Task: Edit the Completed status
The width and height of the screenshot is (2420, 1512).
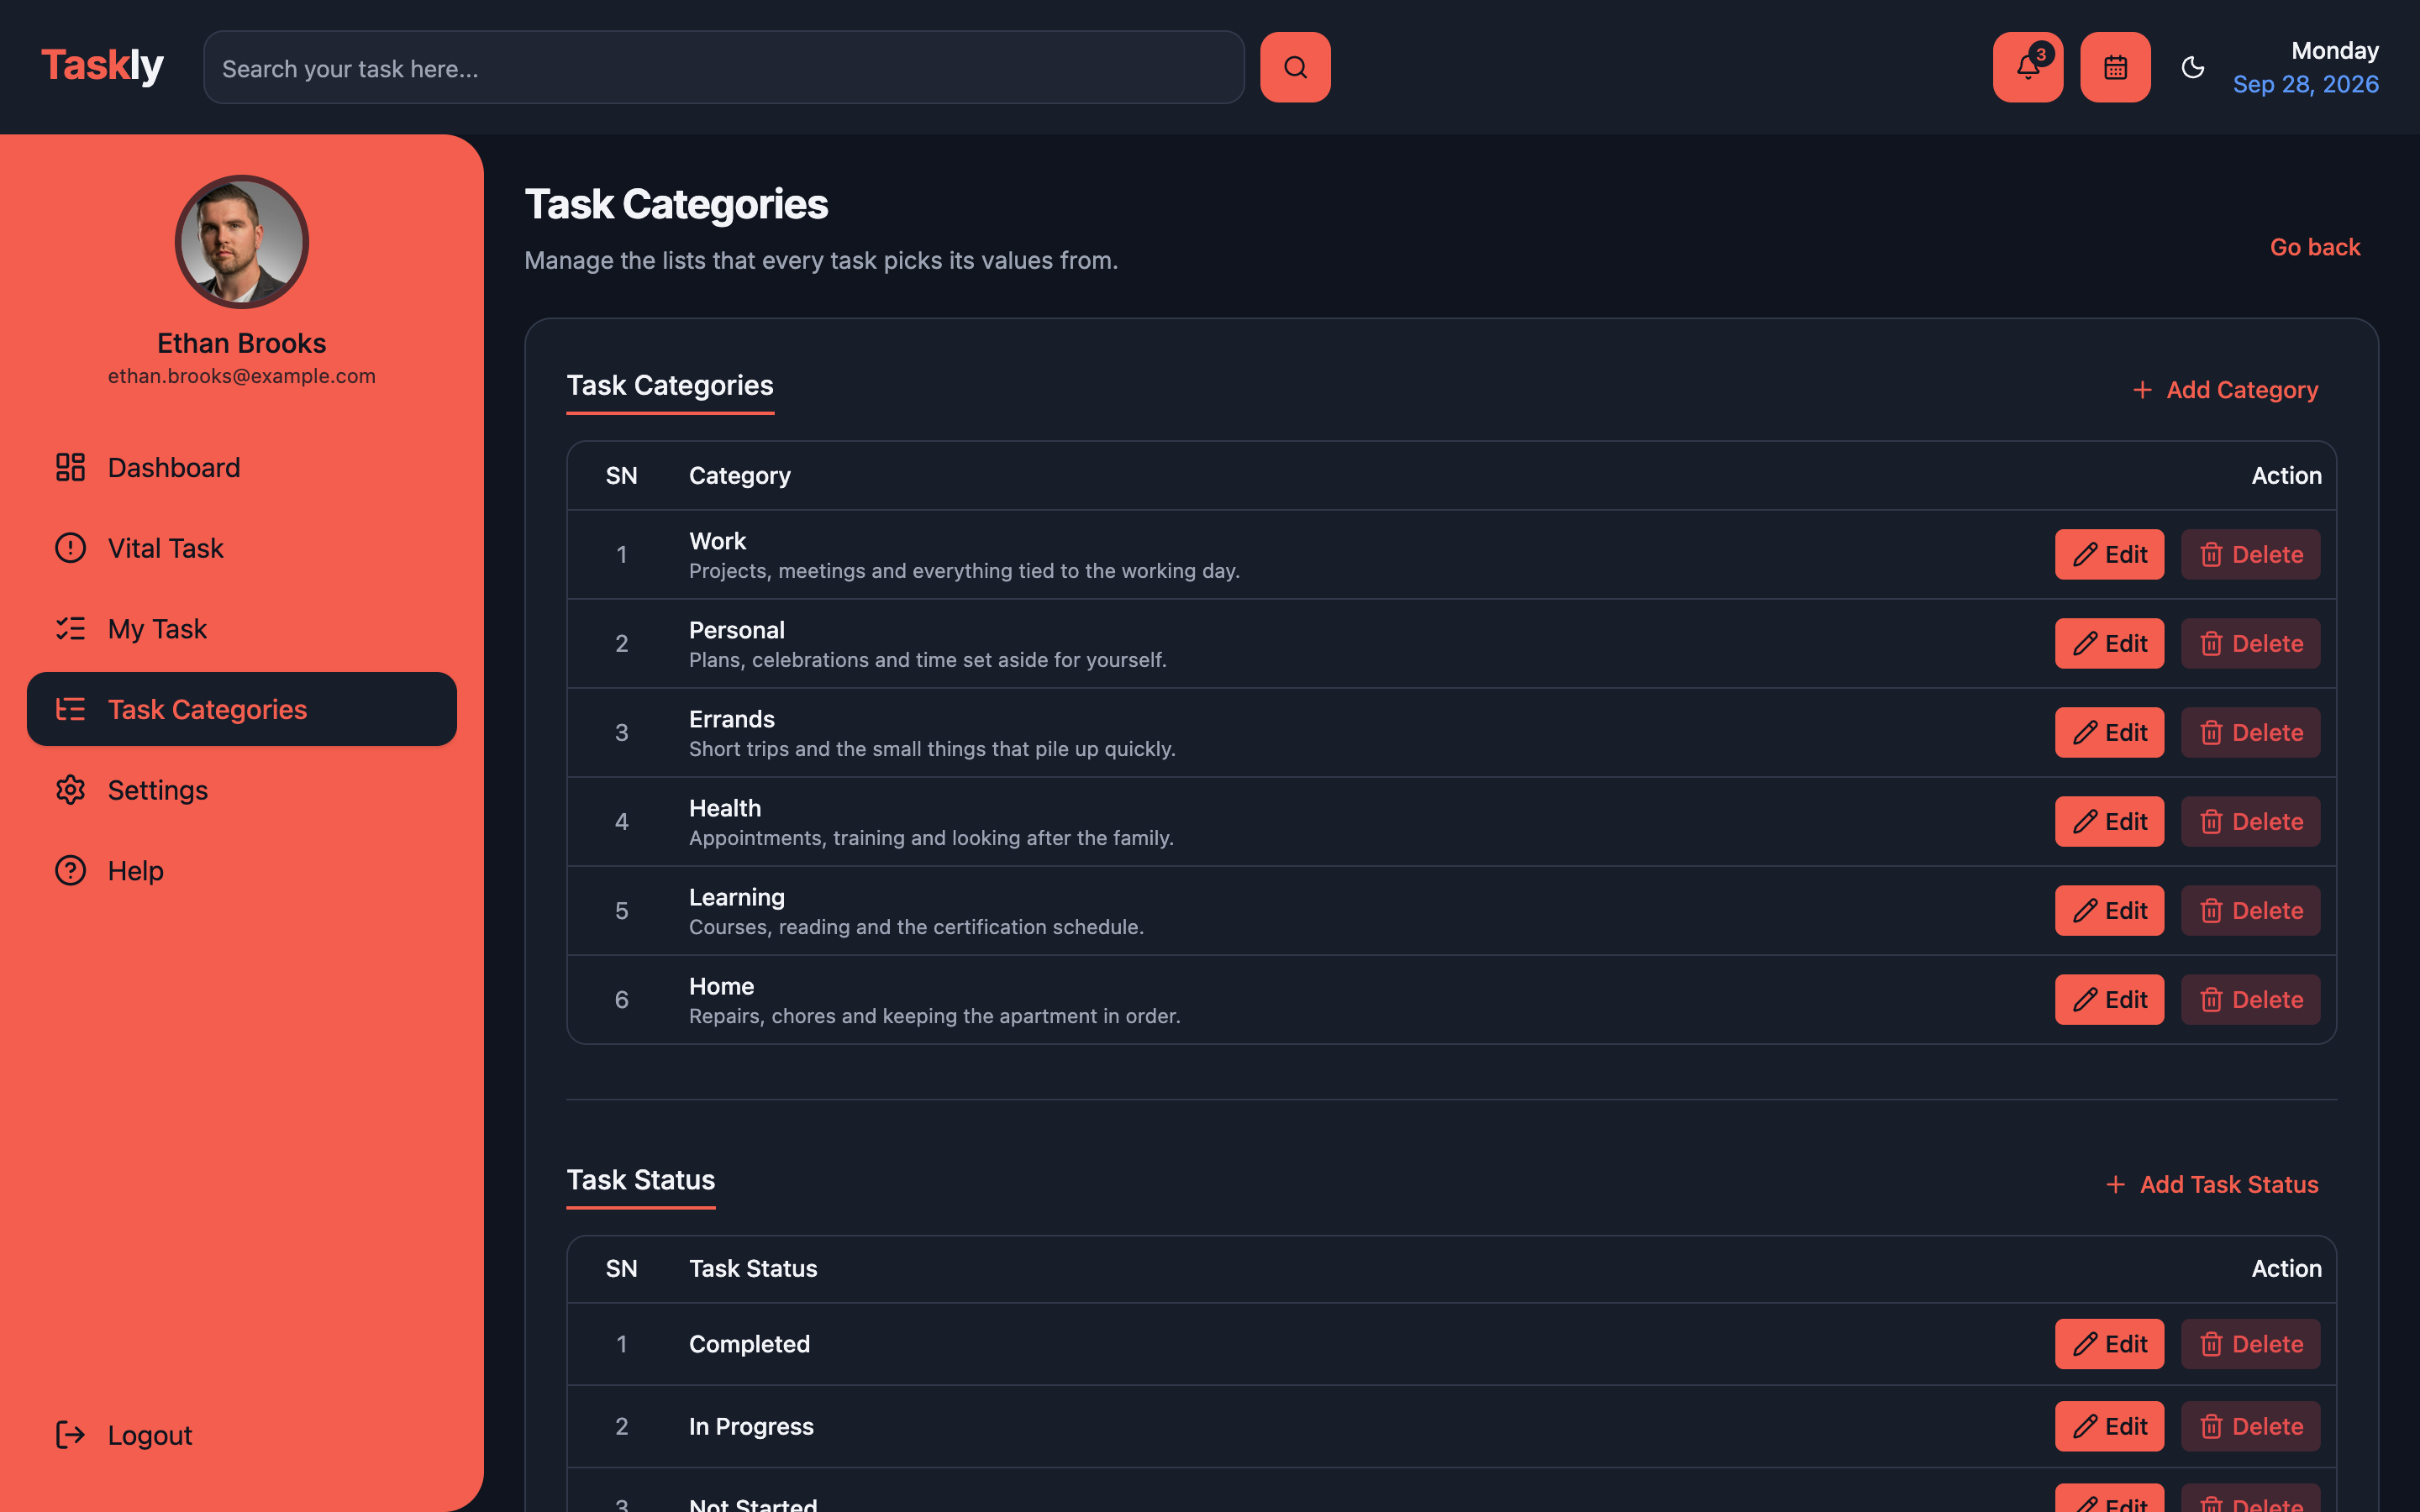Action: [2109, 1344]
